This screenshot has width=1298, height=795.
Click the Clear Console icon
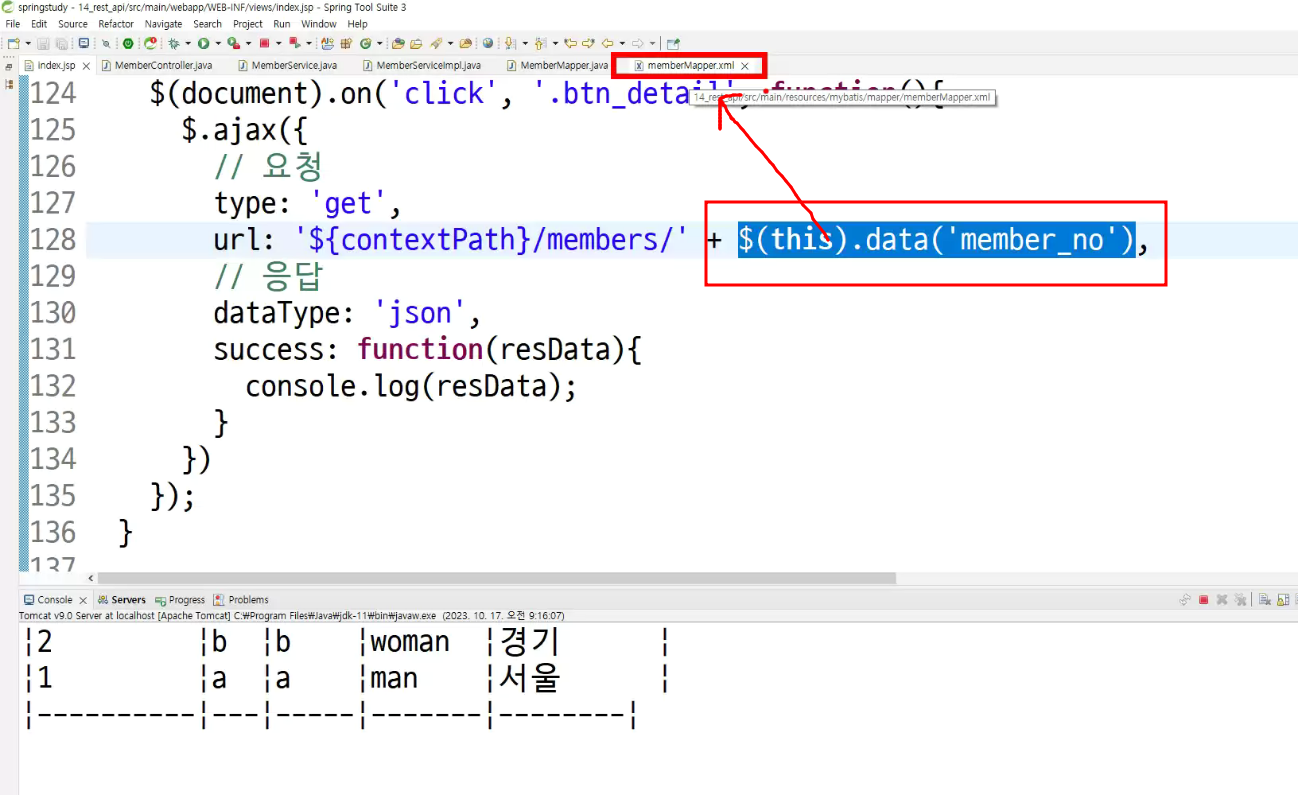(x=1264, y=600)
